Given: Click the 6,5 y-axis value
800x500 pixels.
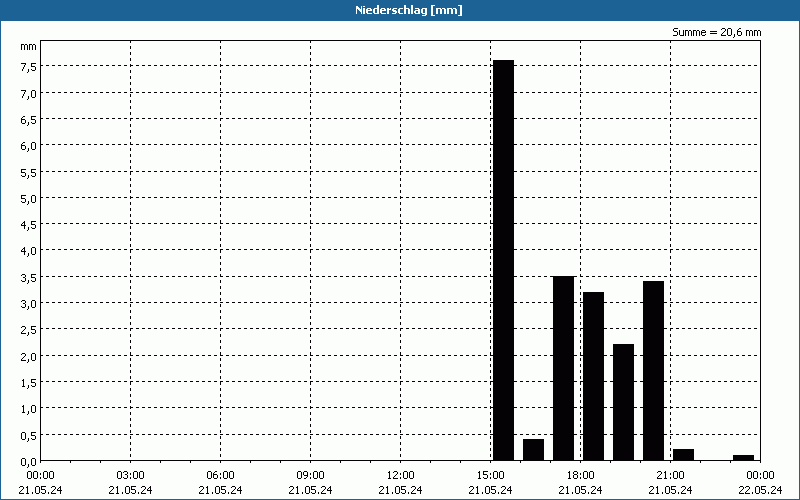Looking at the screenshot, I should pyautogui.click(x=28, y=120).
